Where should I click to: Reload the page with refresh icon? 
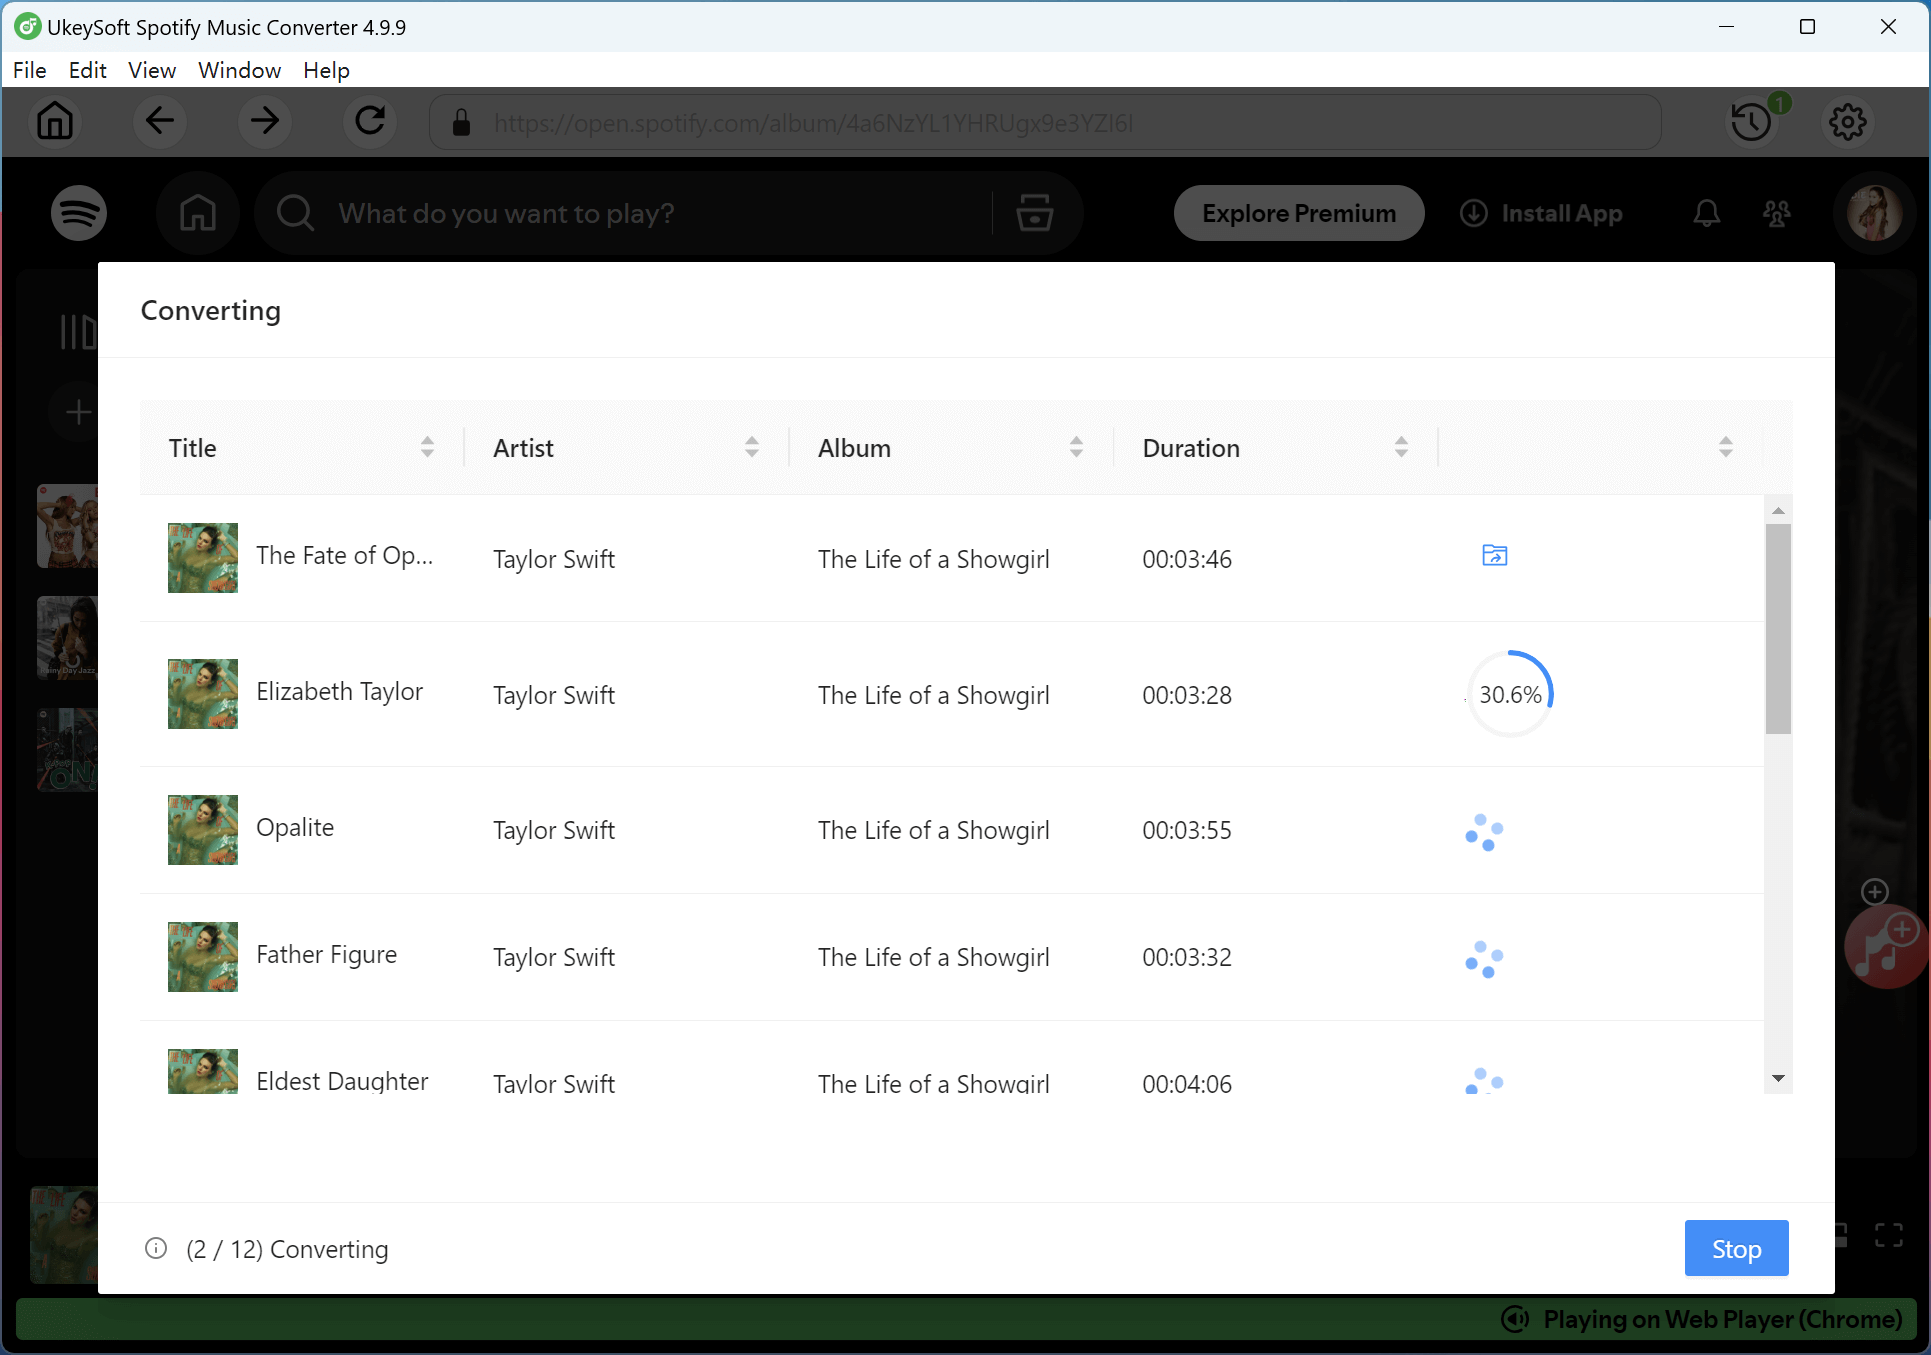pos(370,122)
